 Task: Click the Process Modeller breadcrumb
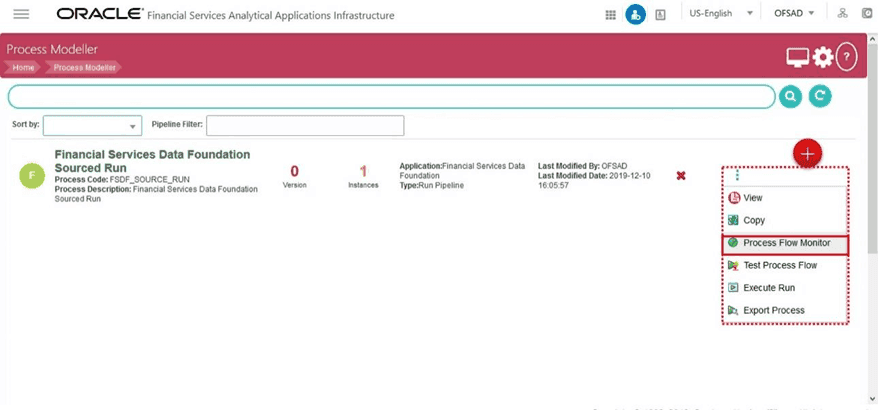pos(84,68)
